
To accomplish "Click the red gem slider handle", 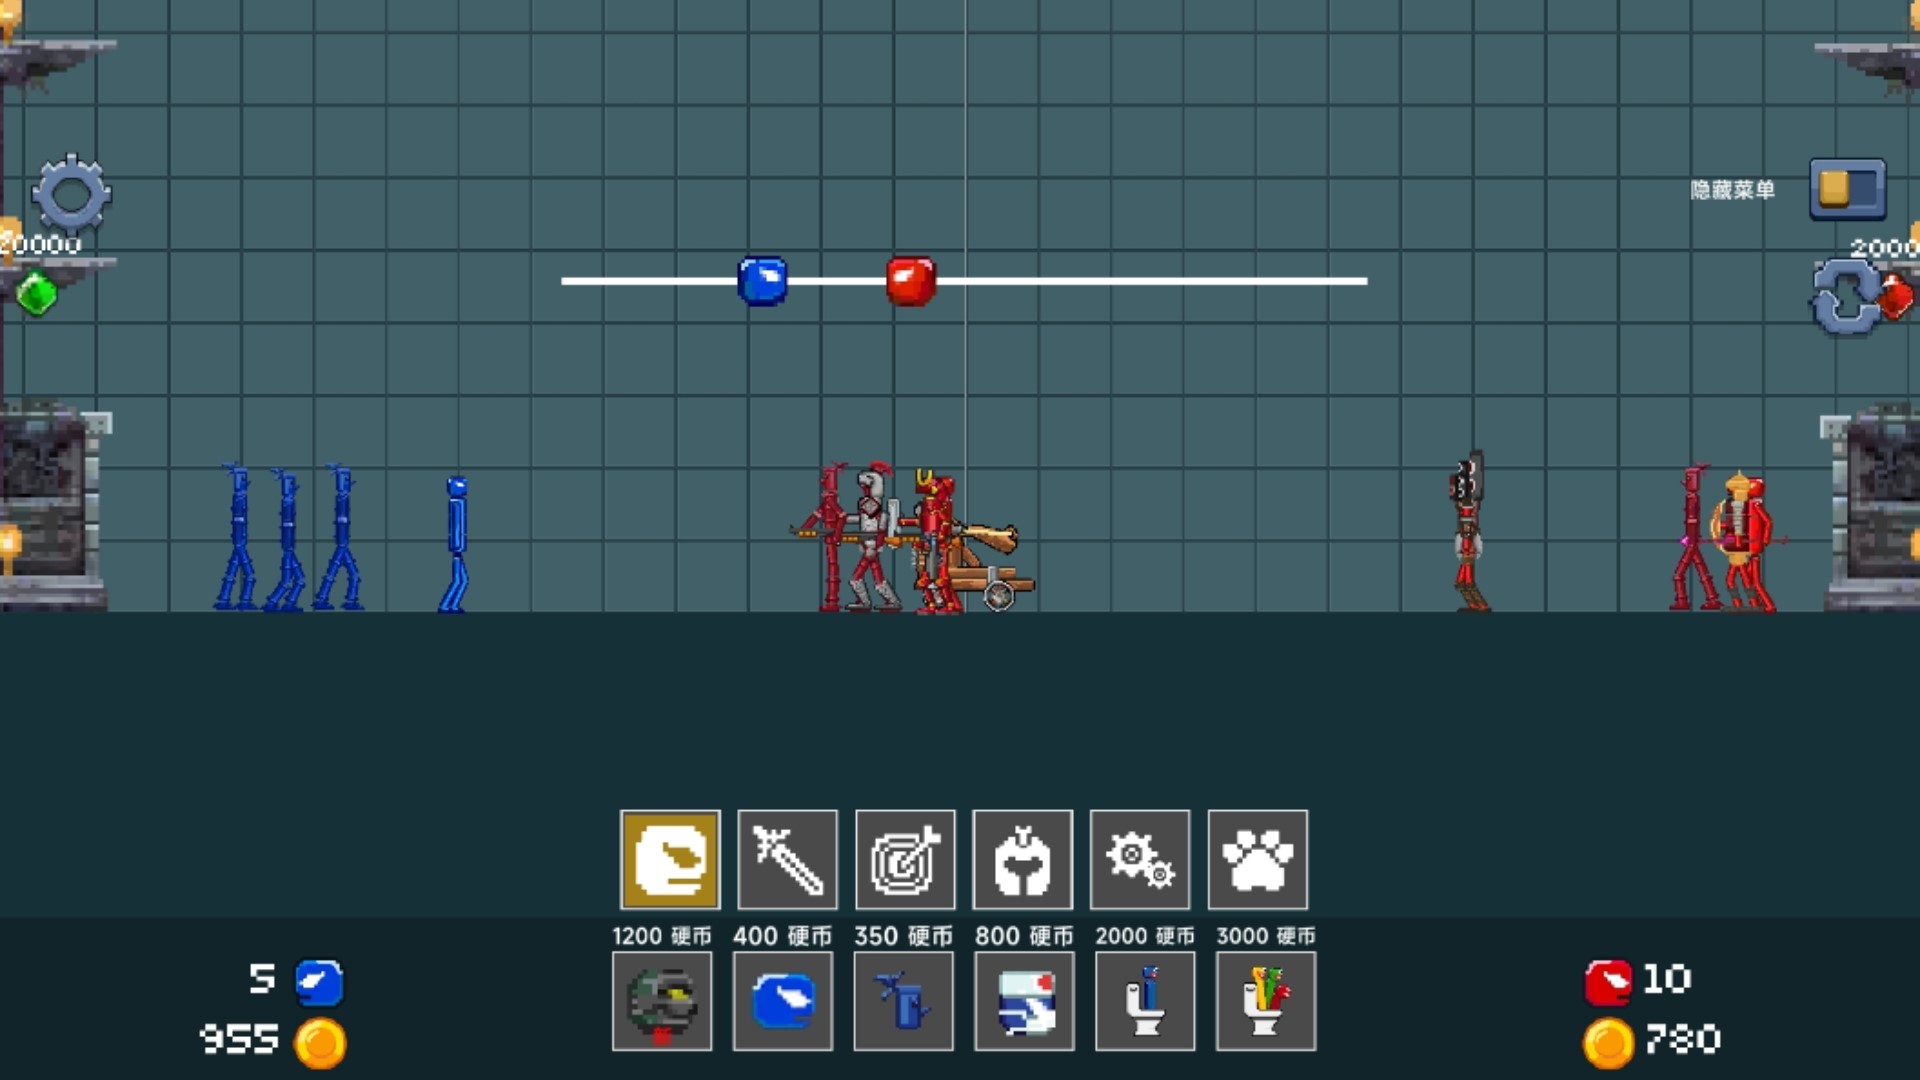I will tap(911, 281).
